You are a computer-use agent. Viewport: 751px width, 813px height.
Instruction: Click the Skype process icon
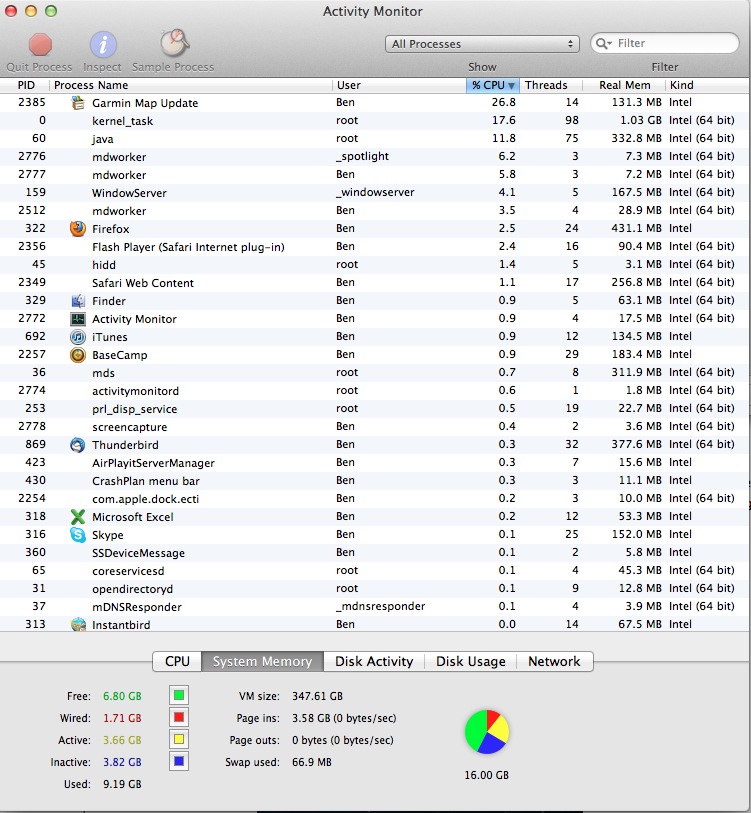(78, 535)
